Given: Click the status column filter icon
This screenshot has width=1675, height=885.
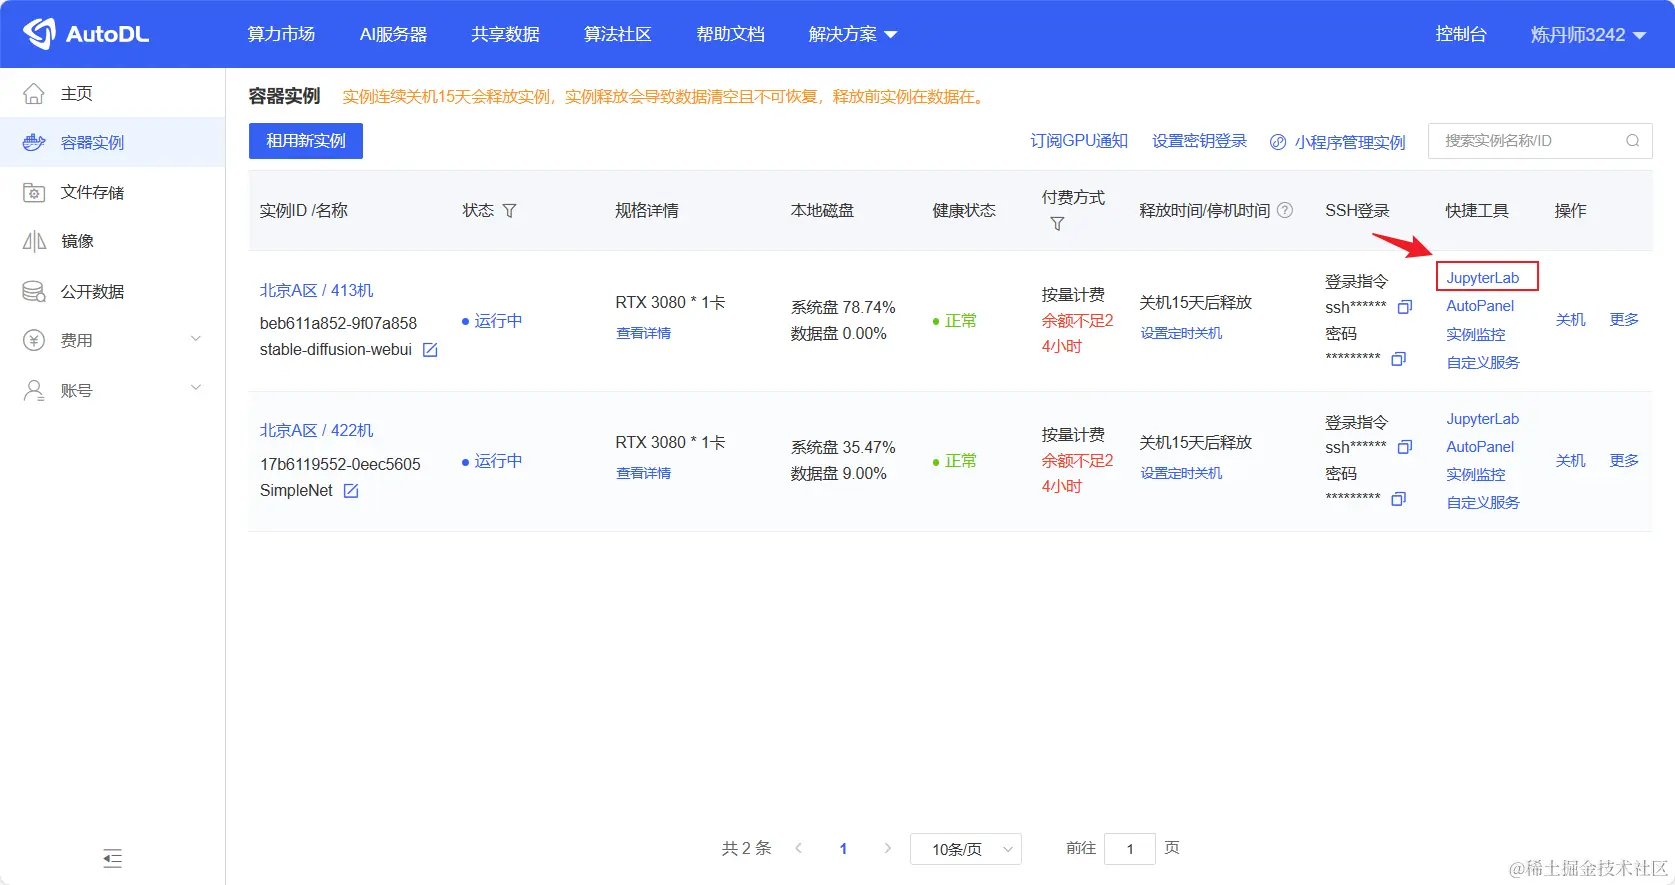Looking at the screenshot, I should tap(509, 211).
